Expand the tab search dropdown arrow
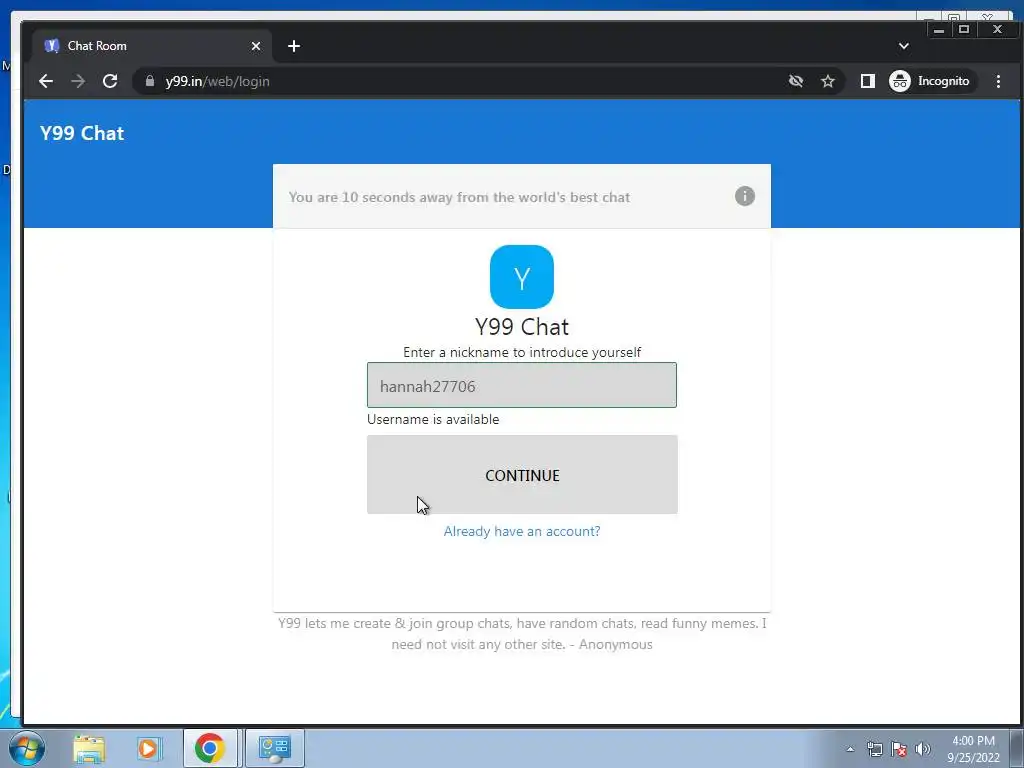 [x=903, y=46]
